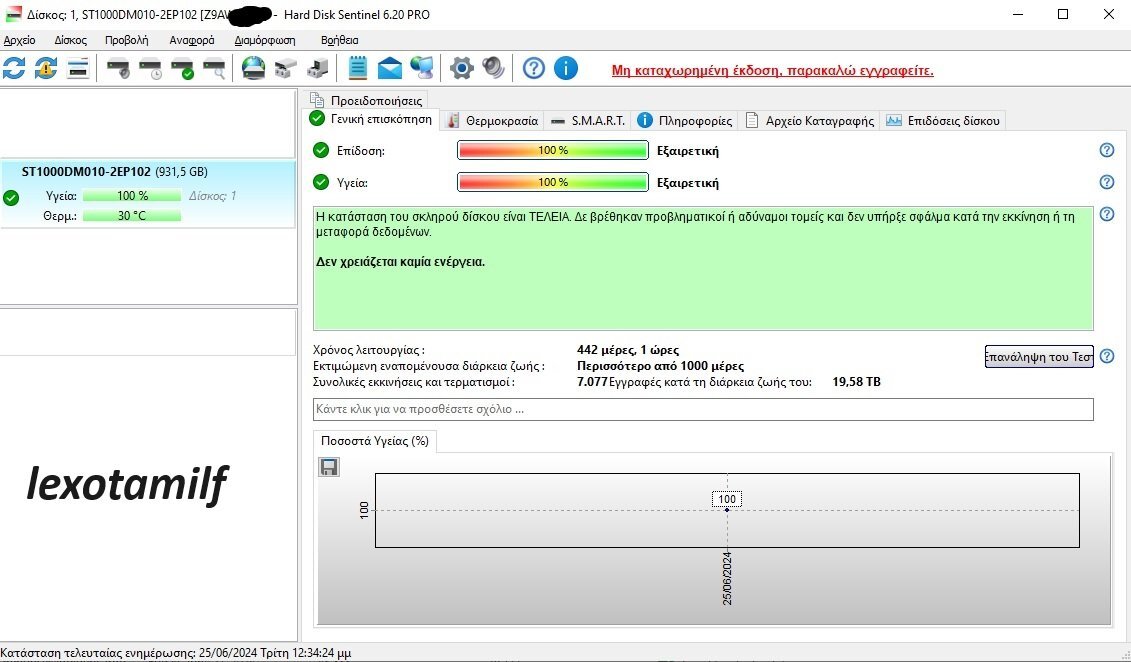Open the S.M.A.R.T. tab
Image resolution: width=1131 pixels, height=662 pixels.
click(588, 120)
